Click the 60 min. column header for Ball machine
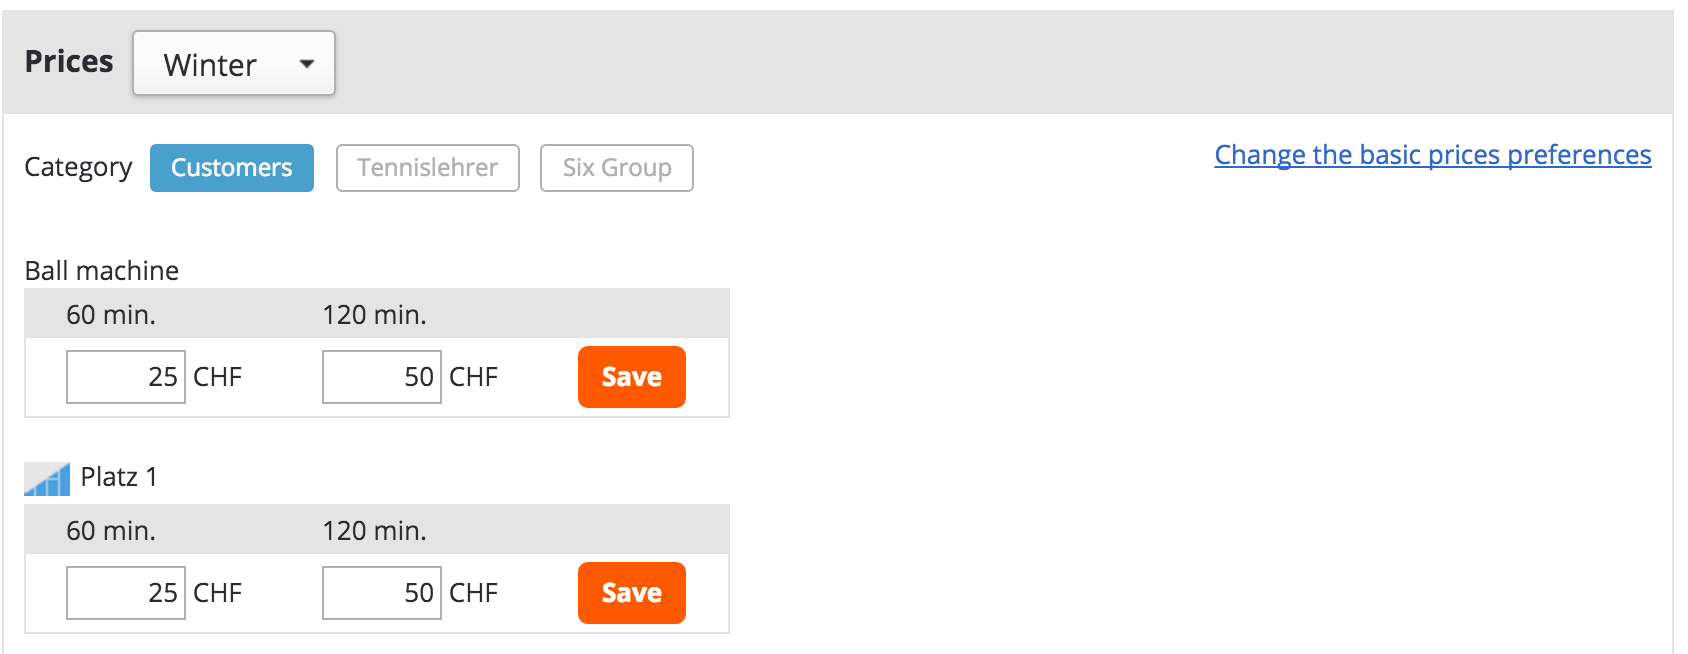Screen dimensions: 1688x654 pos(110,314)
